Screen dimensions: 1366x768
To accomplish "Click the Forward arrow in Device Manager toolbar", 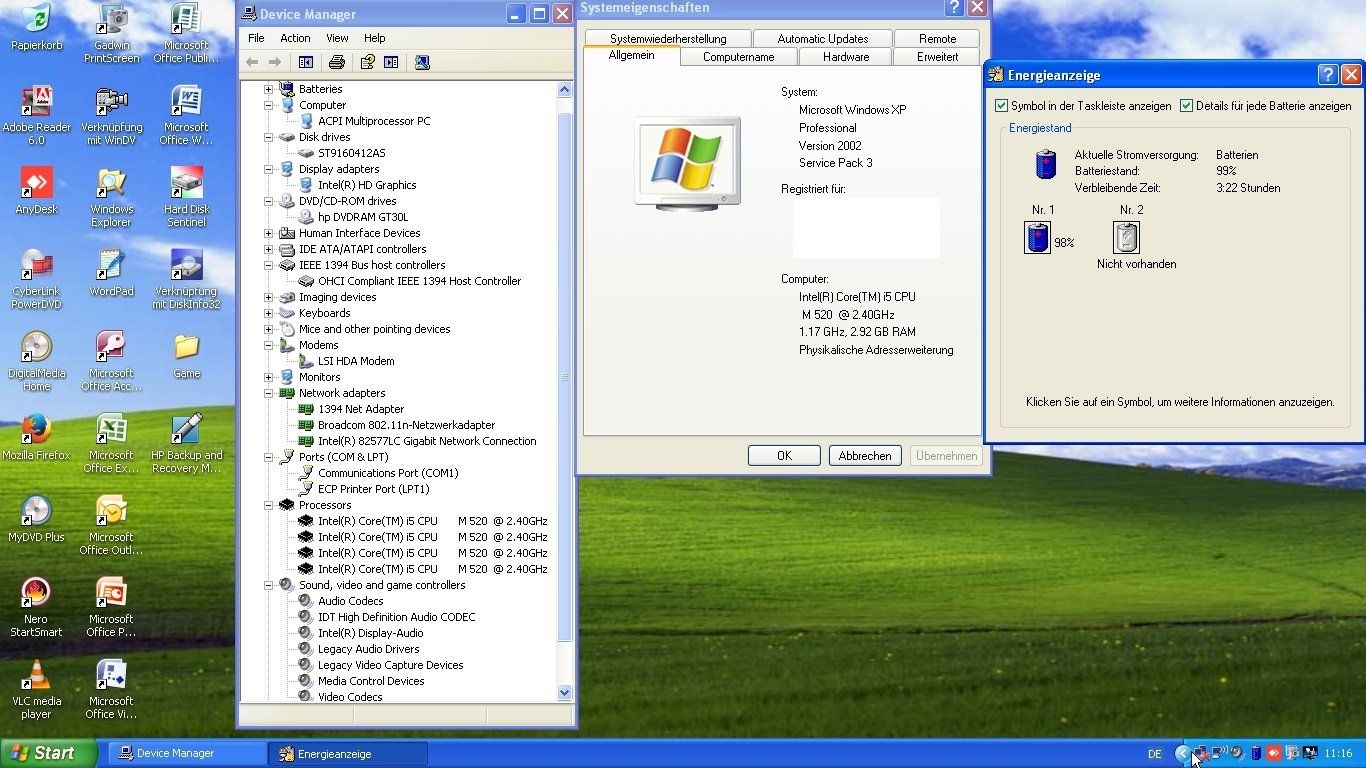I will tap(275, 62).
